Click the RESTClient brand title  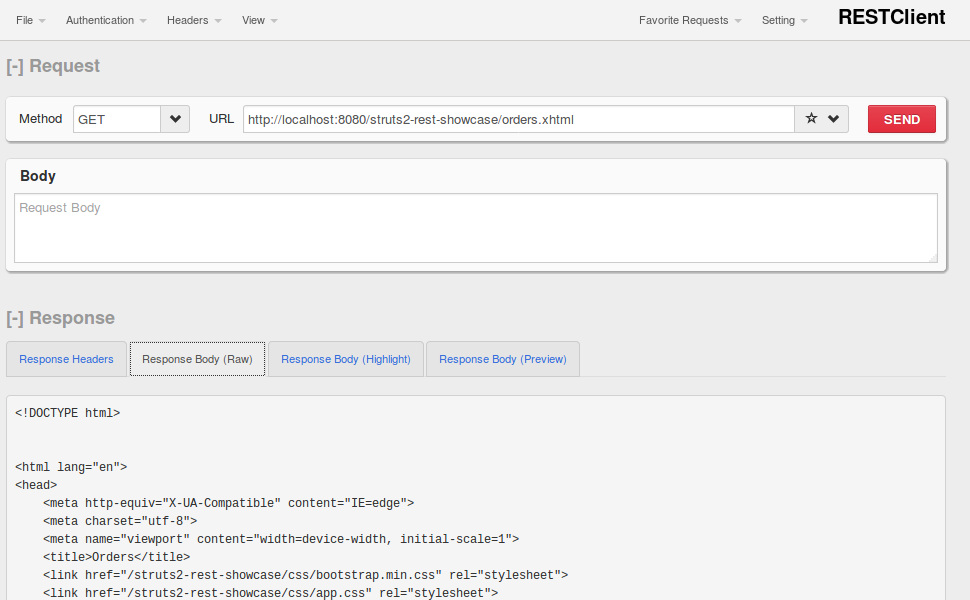891,17
